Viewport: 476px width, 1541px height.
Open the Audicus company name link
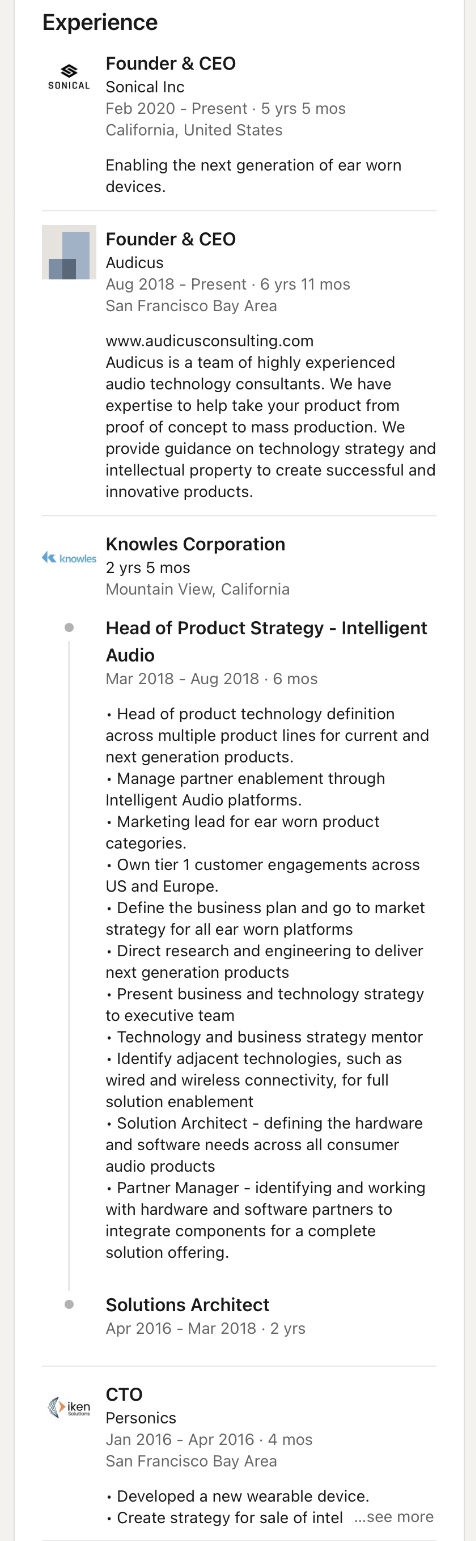135,263
